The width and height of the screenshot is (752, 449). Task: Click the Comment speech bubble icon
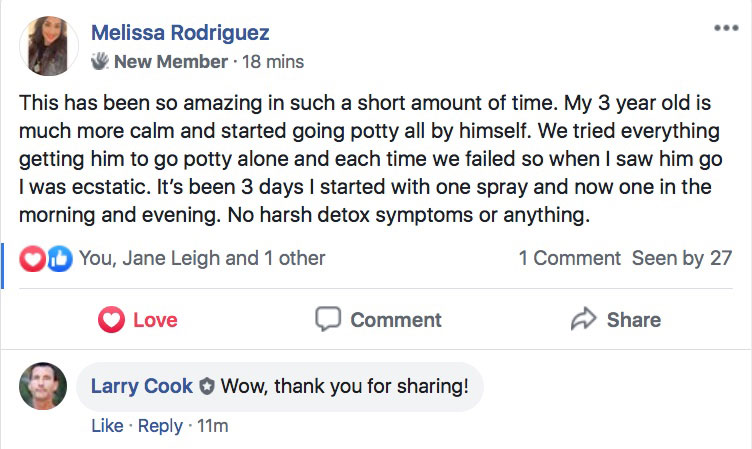tap(328, 320)
